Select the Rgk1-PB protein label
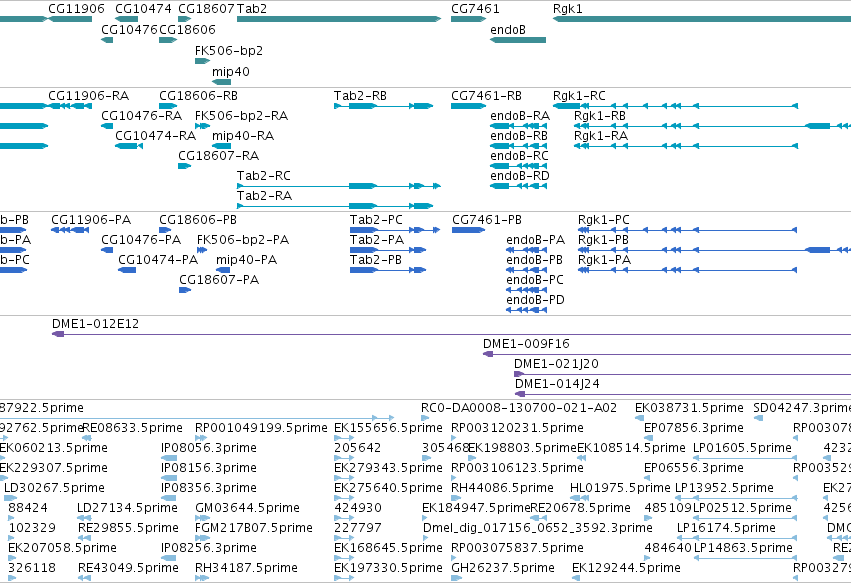Image resolution: width=851 pixels, height=583 pixels. [x=604, y=240]
